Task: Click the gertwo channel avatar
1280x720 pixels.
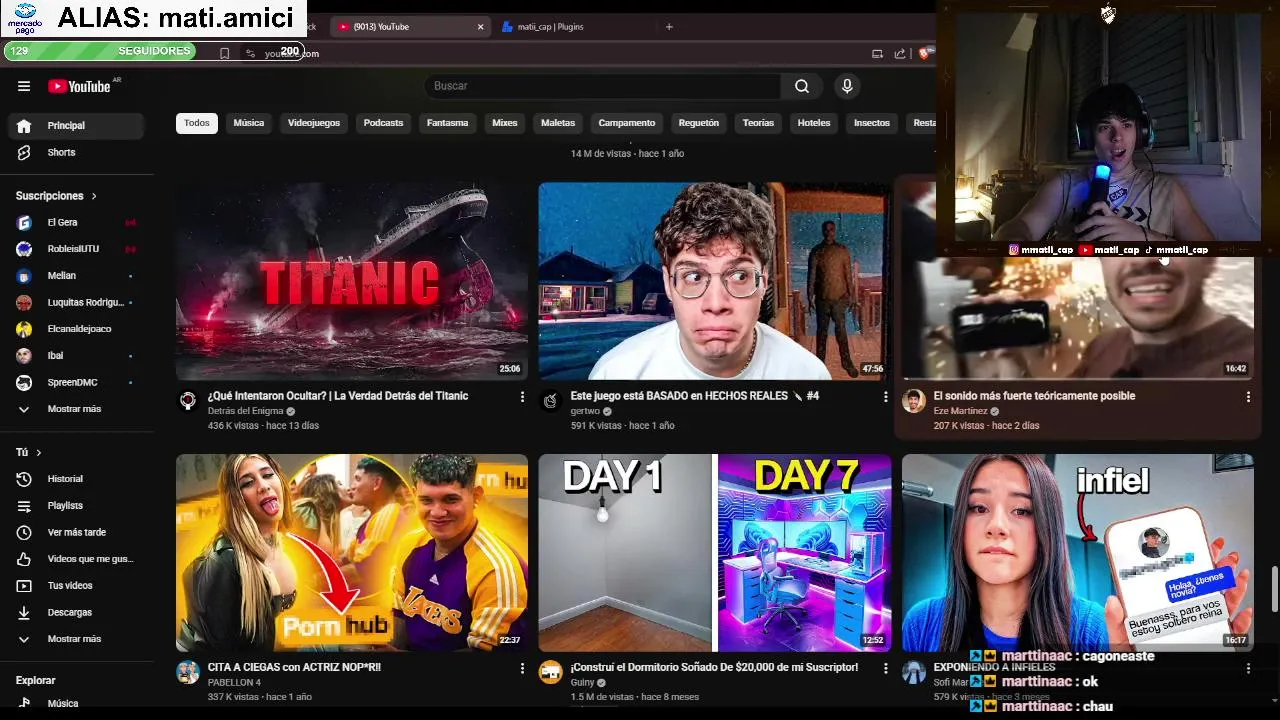Action: [550, 401]
